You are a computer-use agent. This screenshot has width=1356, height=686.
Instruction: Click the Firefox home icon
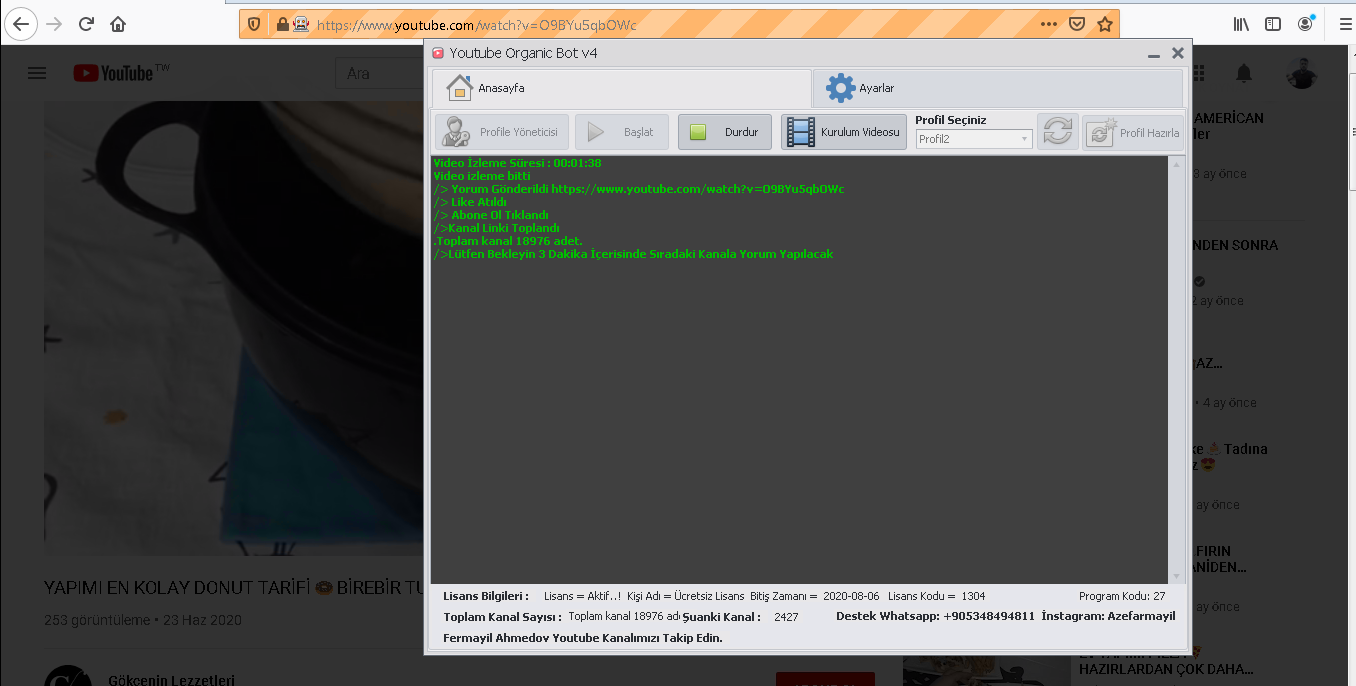118,24
